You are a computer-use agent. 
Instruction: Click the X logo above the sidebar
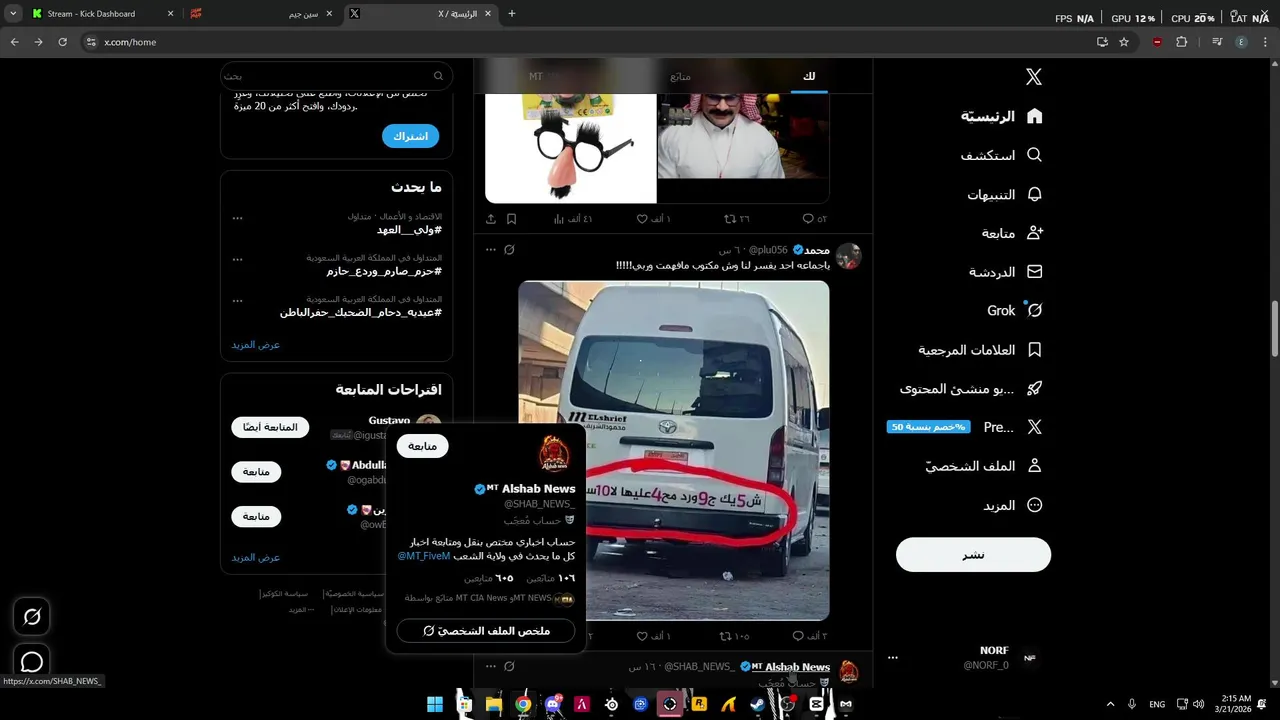[1034, 77]
